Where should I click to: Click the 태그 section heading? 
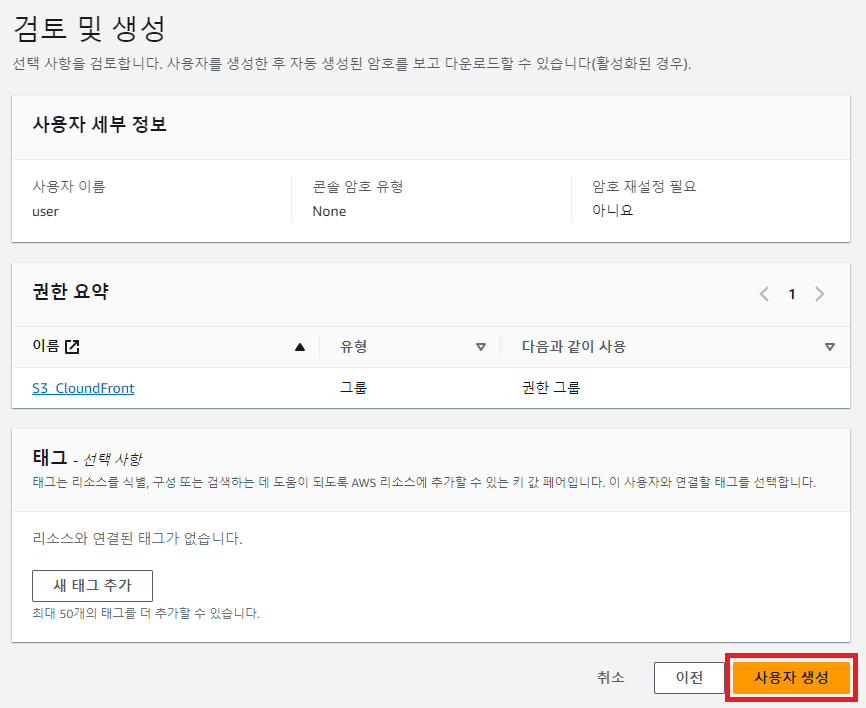[50, 458]
